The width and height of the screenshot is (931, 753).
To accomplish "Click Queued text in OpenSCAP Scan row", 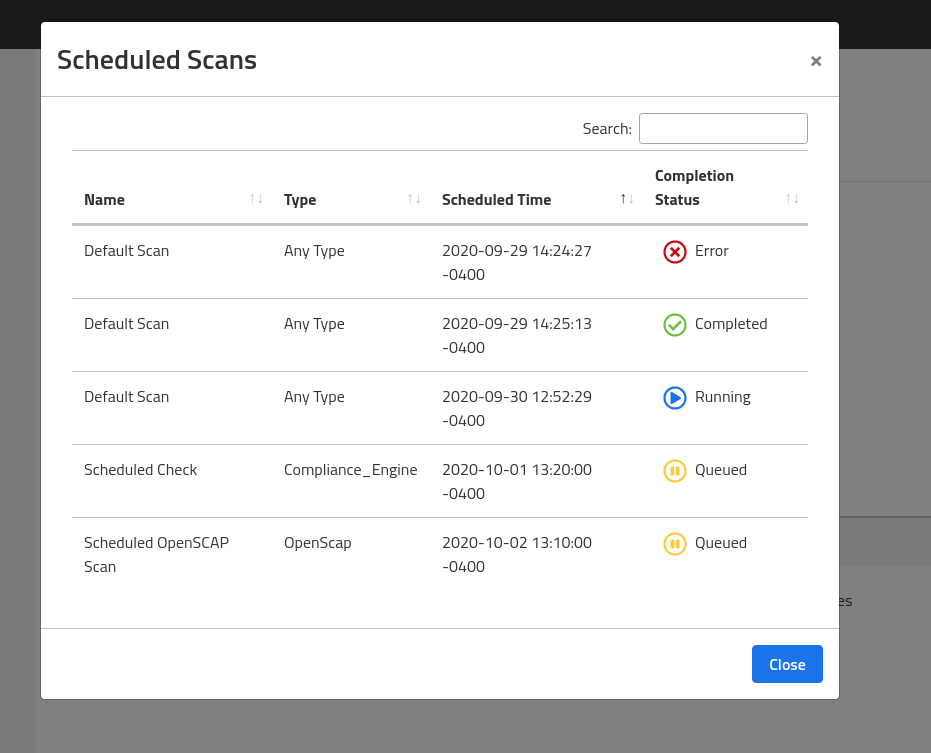I will [721, 543].
